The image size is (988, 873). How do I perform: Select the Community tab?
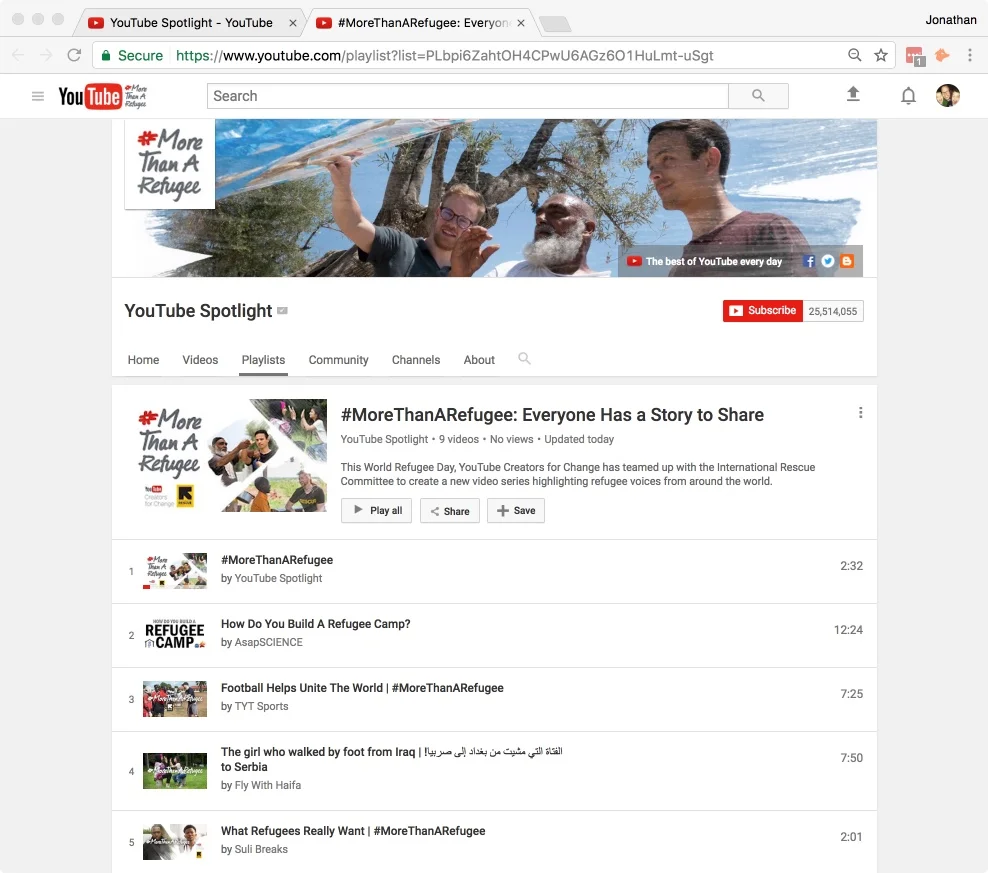point(338,360)
